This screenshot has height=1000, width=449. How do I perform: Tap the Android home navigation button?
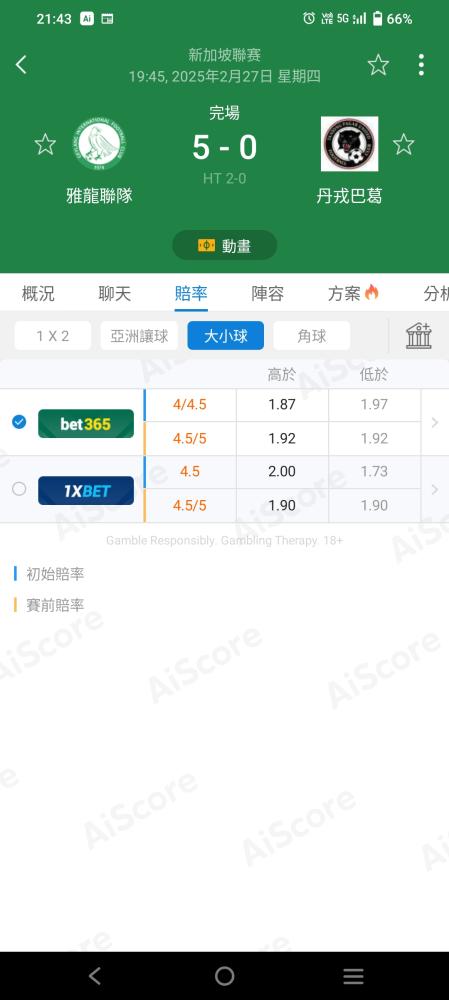[x=224, y=976]
